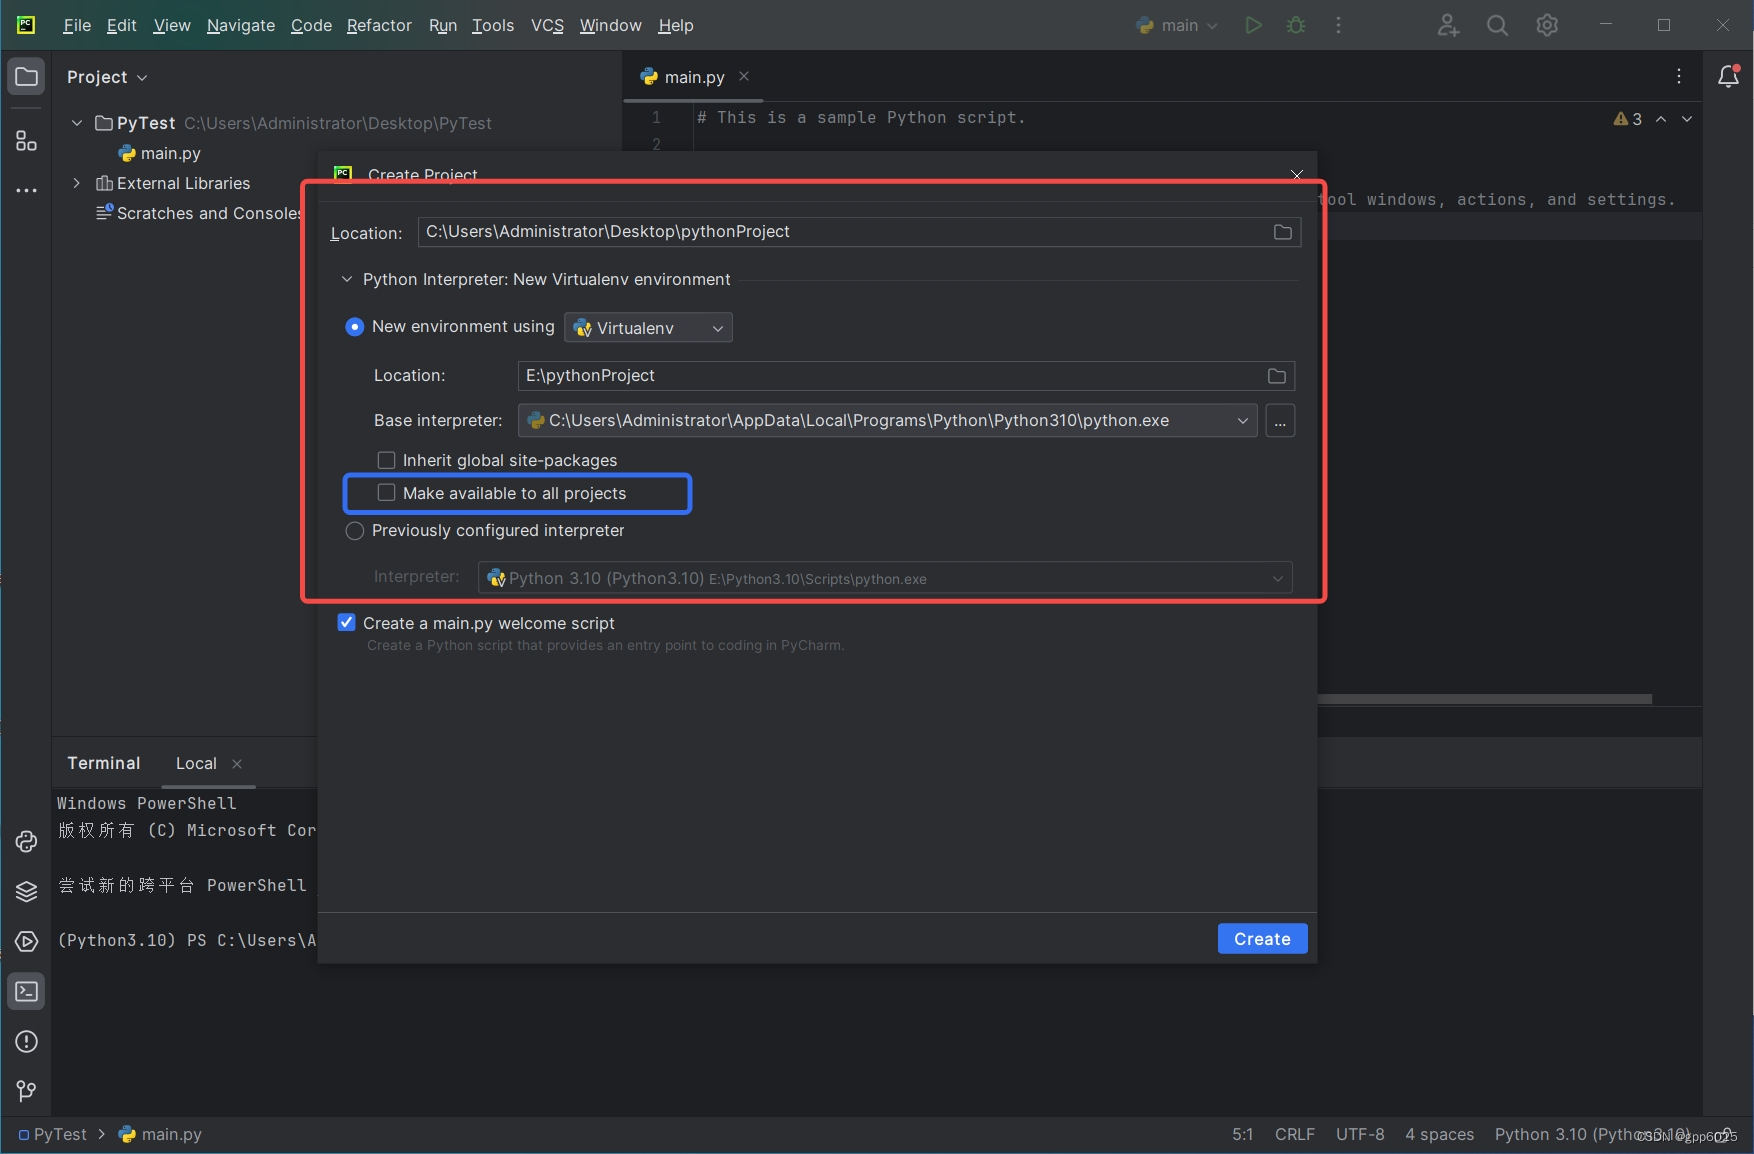
Task: Browse for virtualenv location folder
Action: (x=1277, y=376)
